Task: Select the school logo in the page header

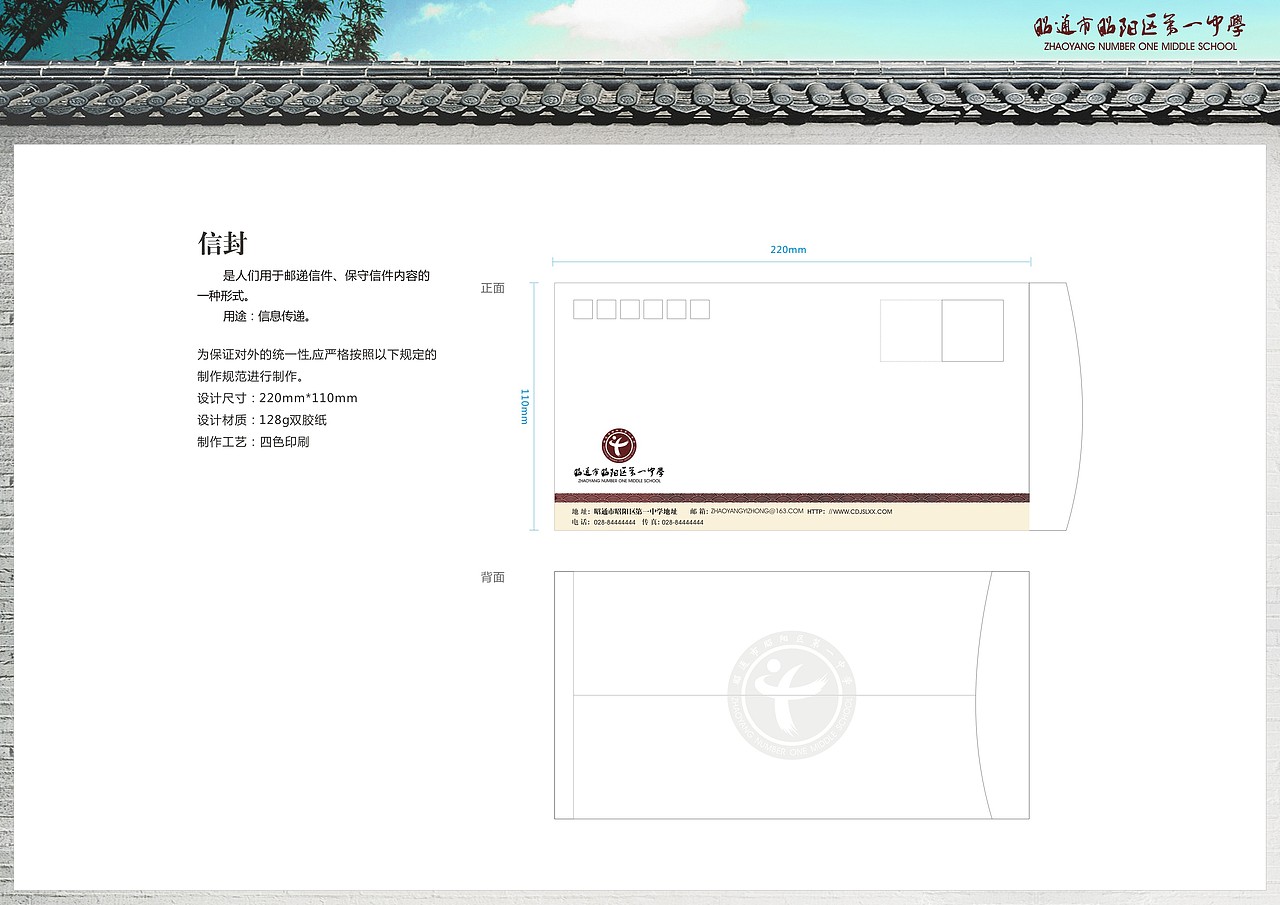Action: [x=1140, y=27]
